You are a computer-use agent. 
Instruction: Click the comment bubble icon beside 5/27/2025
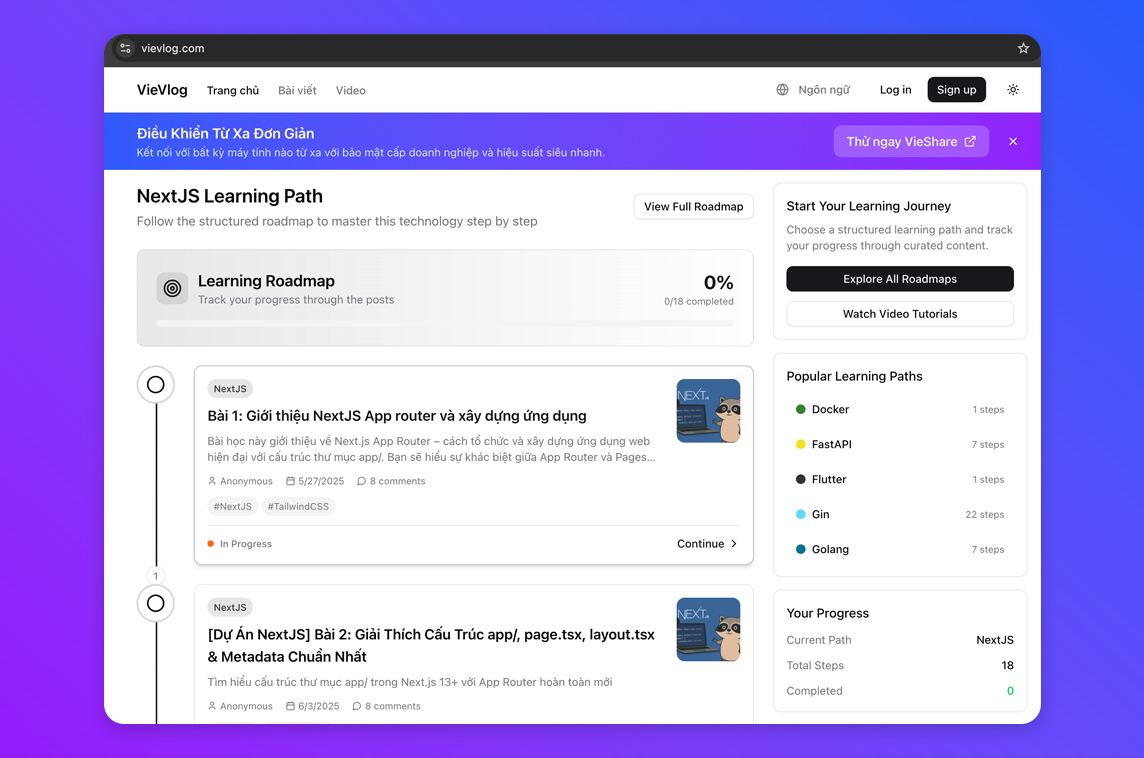[361, 481]
